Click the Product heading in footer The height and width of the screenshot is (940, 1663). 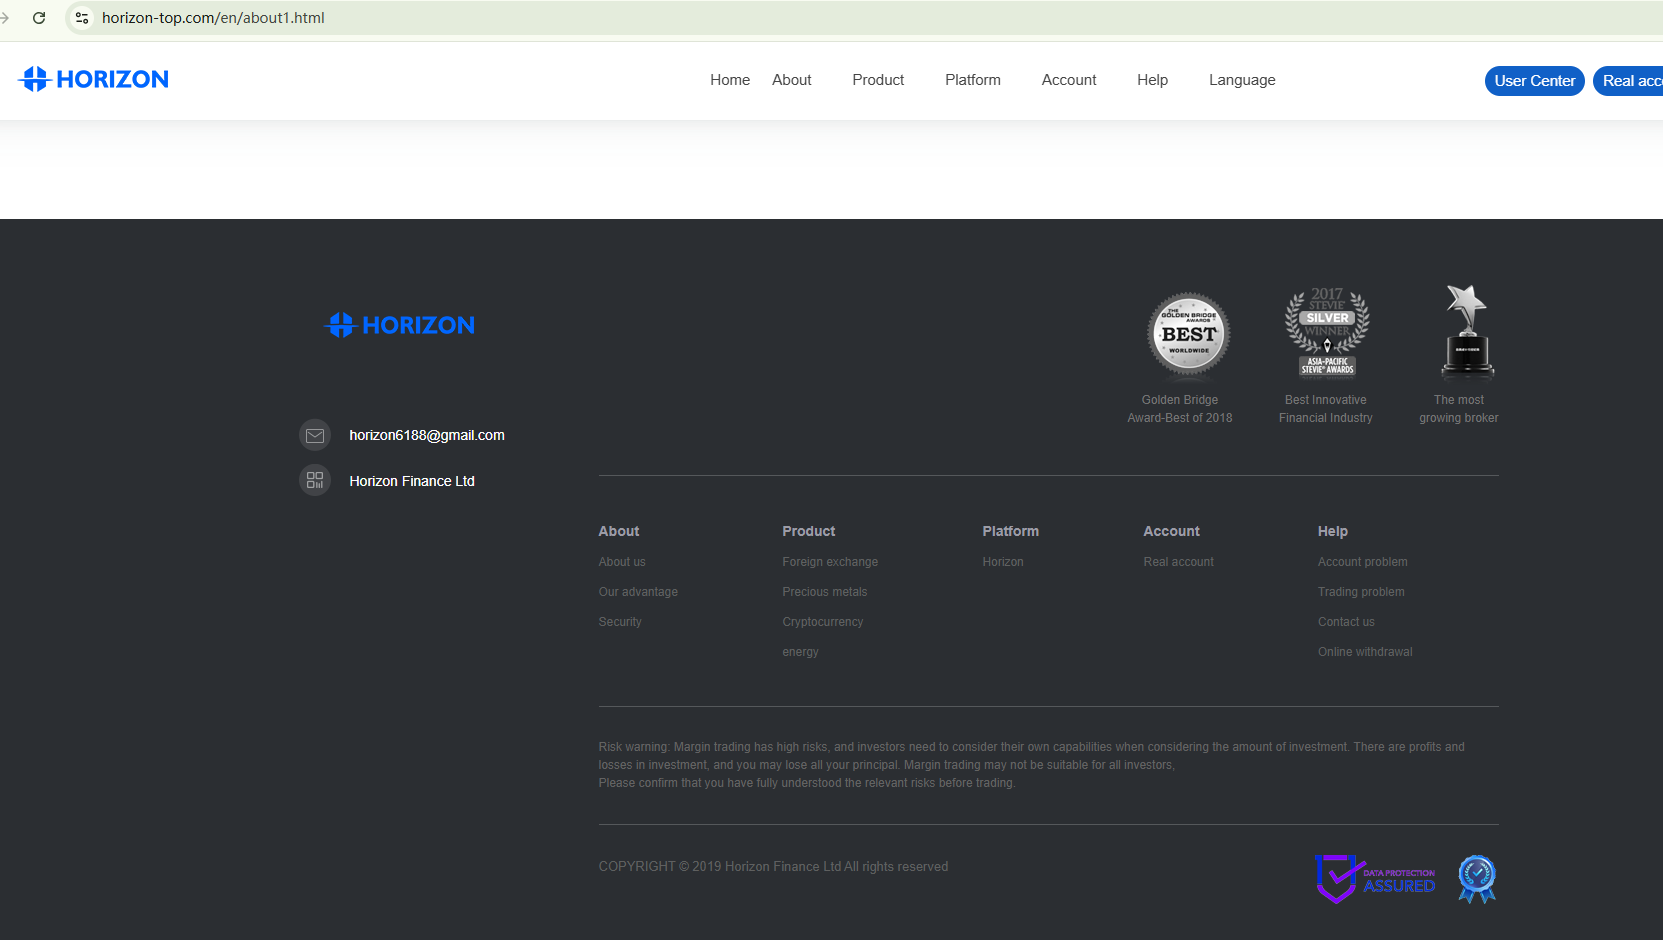coord(809,531)
